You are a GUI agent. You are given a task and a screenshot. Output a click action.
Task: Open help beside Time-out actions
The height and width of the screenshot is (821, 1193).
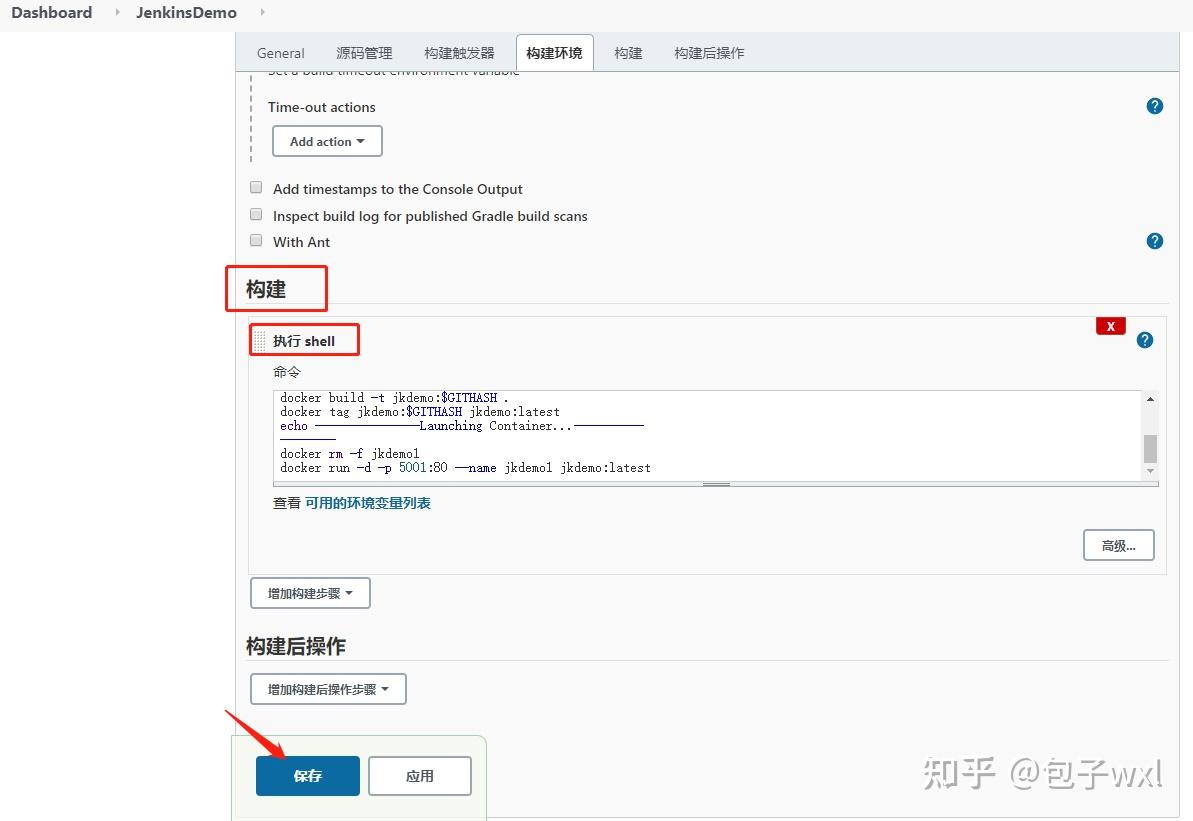1155,106
